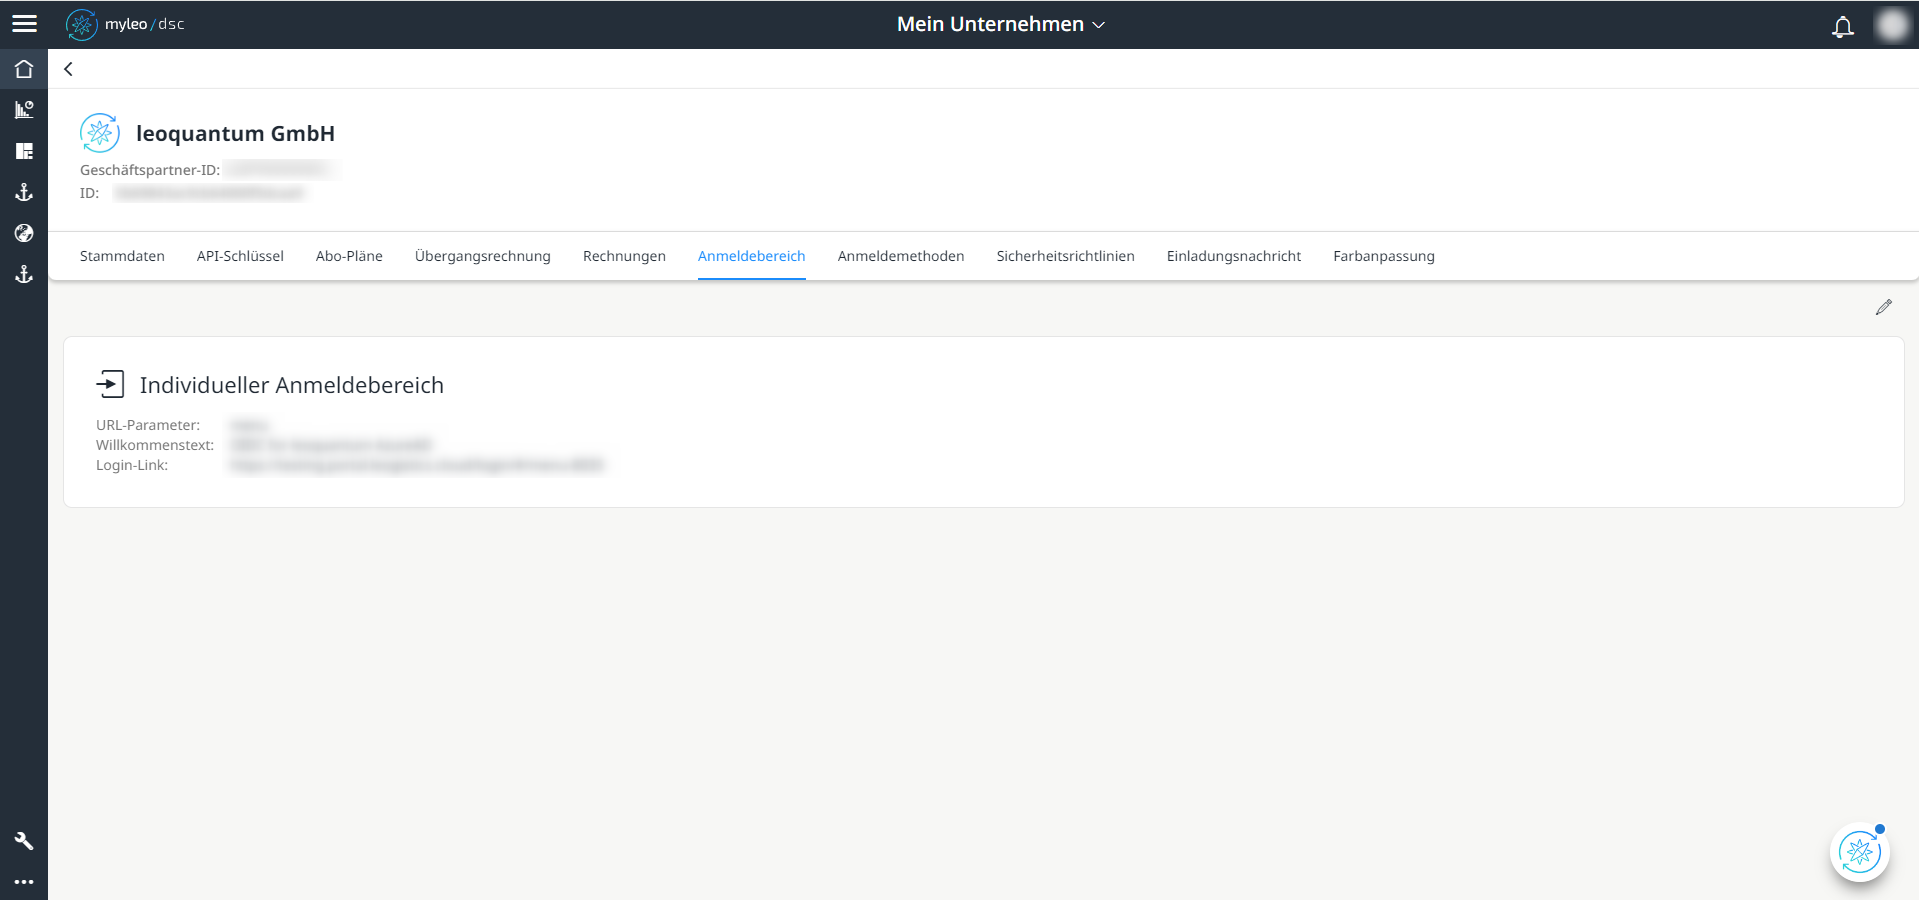Select the lower anchor icon in the sidebar
The width and height of the screenshot is (1919, 900).
coord(24,274)
